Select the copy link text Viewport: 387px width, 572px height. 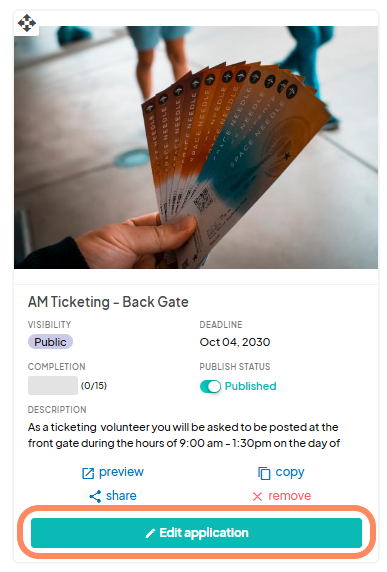pyautogui.click(x=290, y=472)
